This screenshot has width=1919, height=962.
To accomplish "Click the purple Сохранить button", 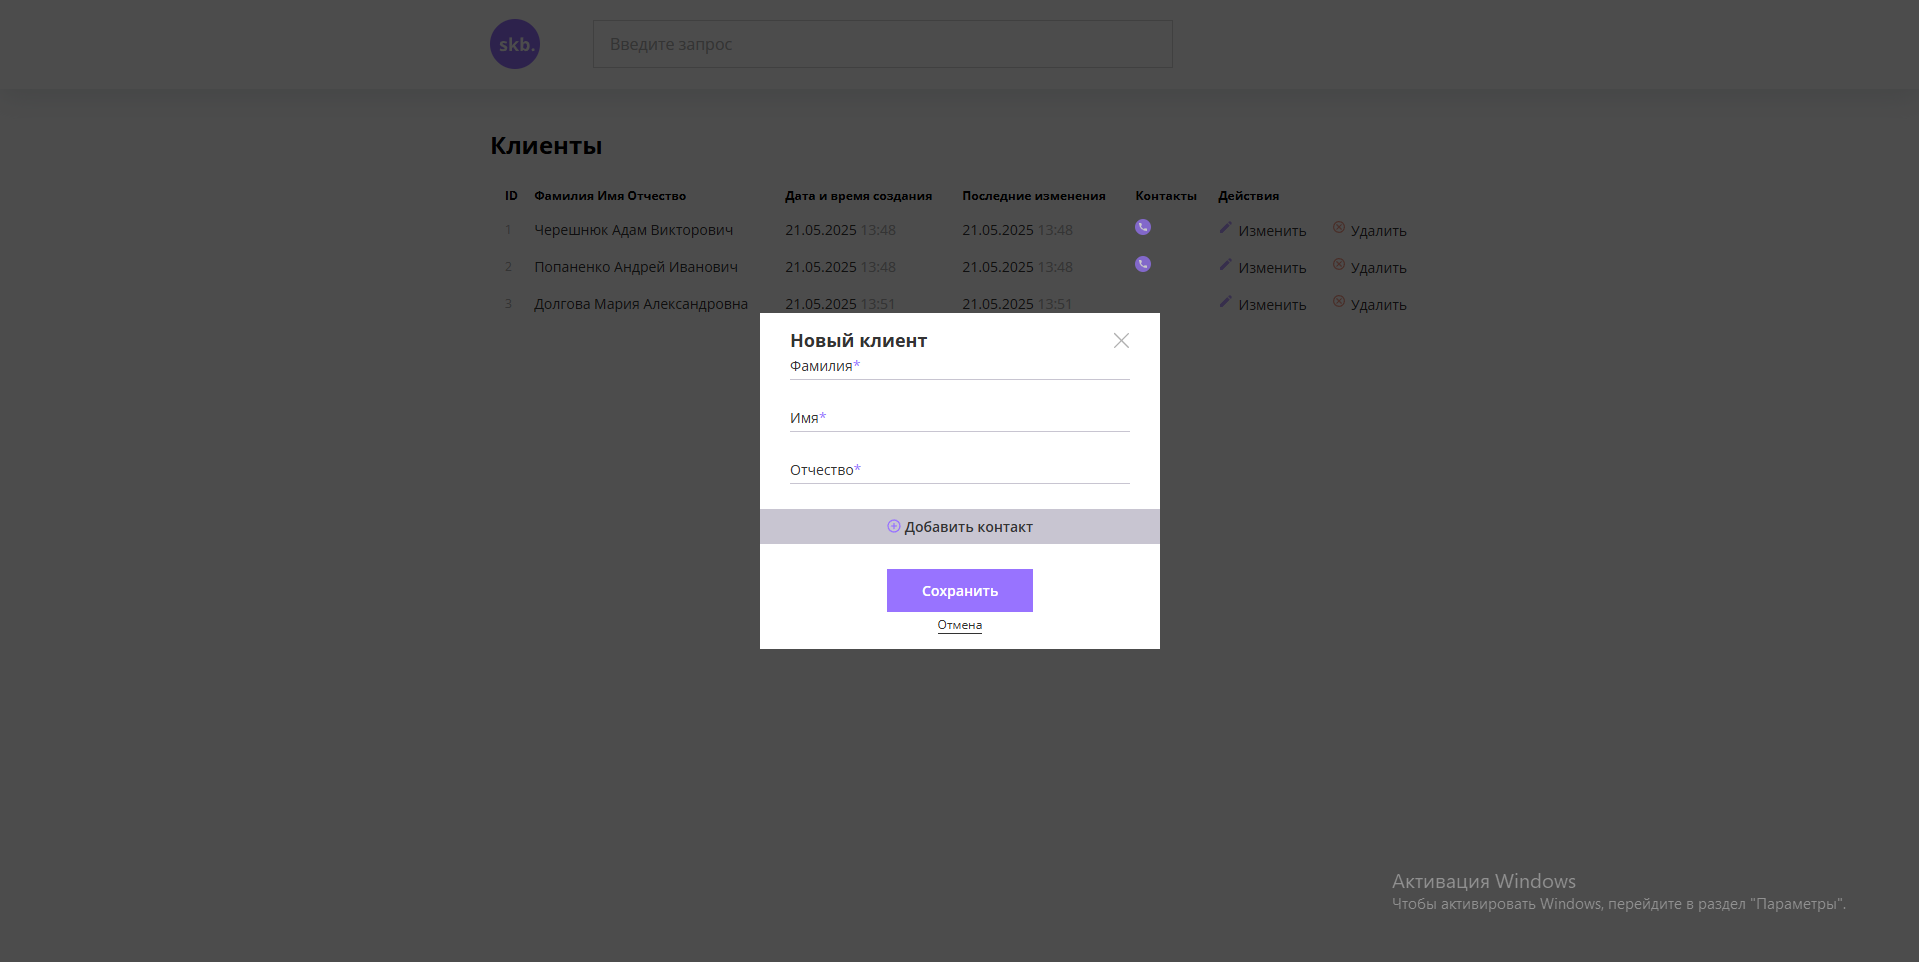I will coord(959,591).
